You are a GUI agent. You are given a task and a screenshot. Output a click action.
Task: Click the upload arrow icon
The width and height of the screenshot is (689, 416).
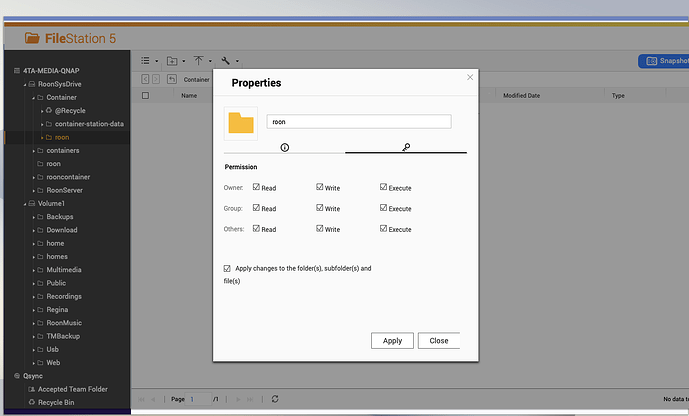199,61
